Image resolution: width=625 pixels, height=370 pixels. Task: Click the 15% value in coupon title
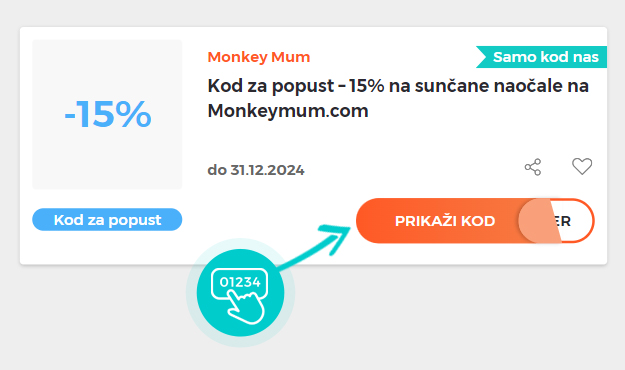367,86
